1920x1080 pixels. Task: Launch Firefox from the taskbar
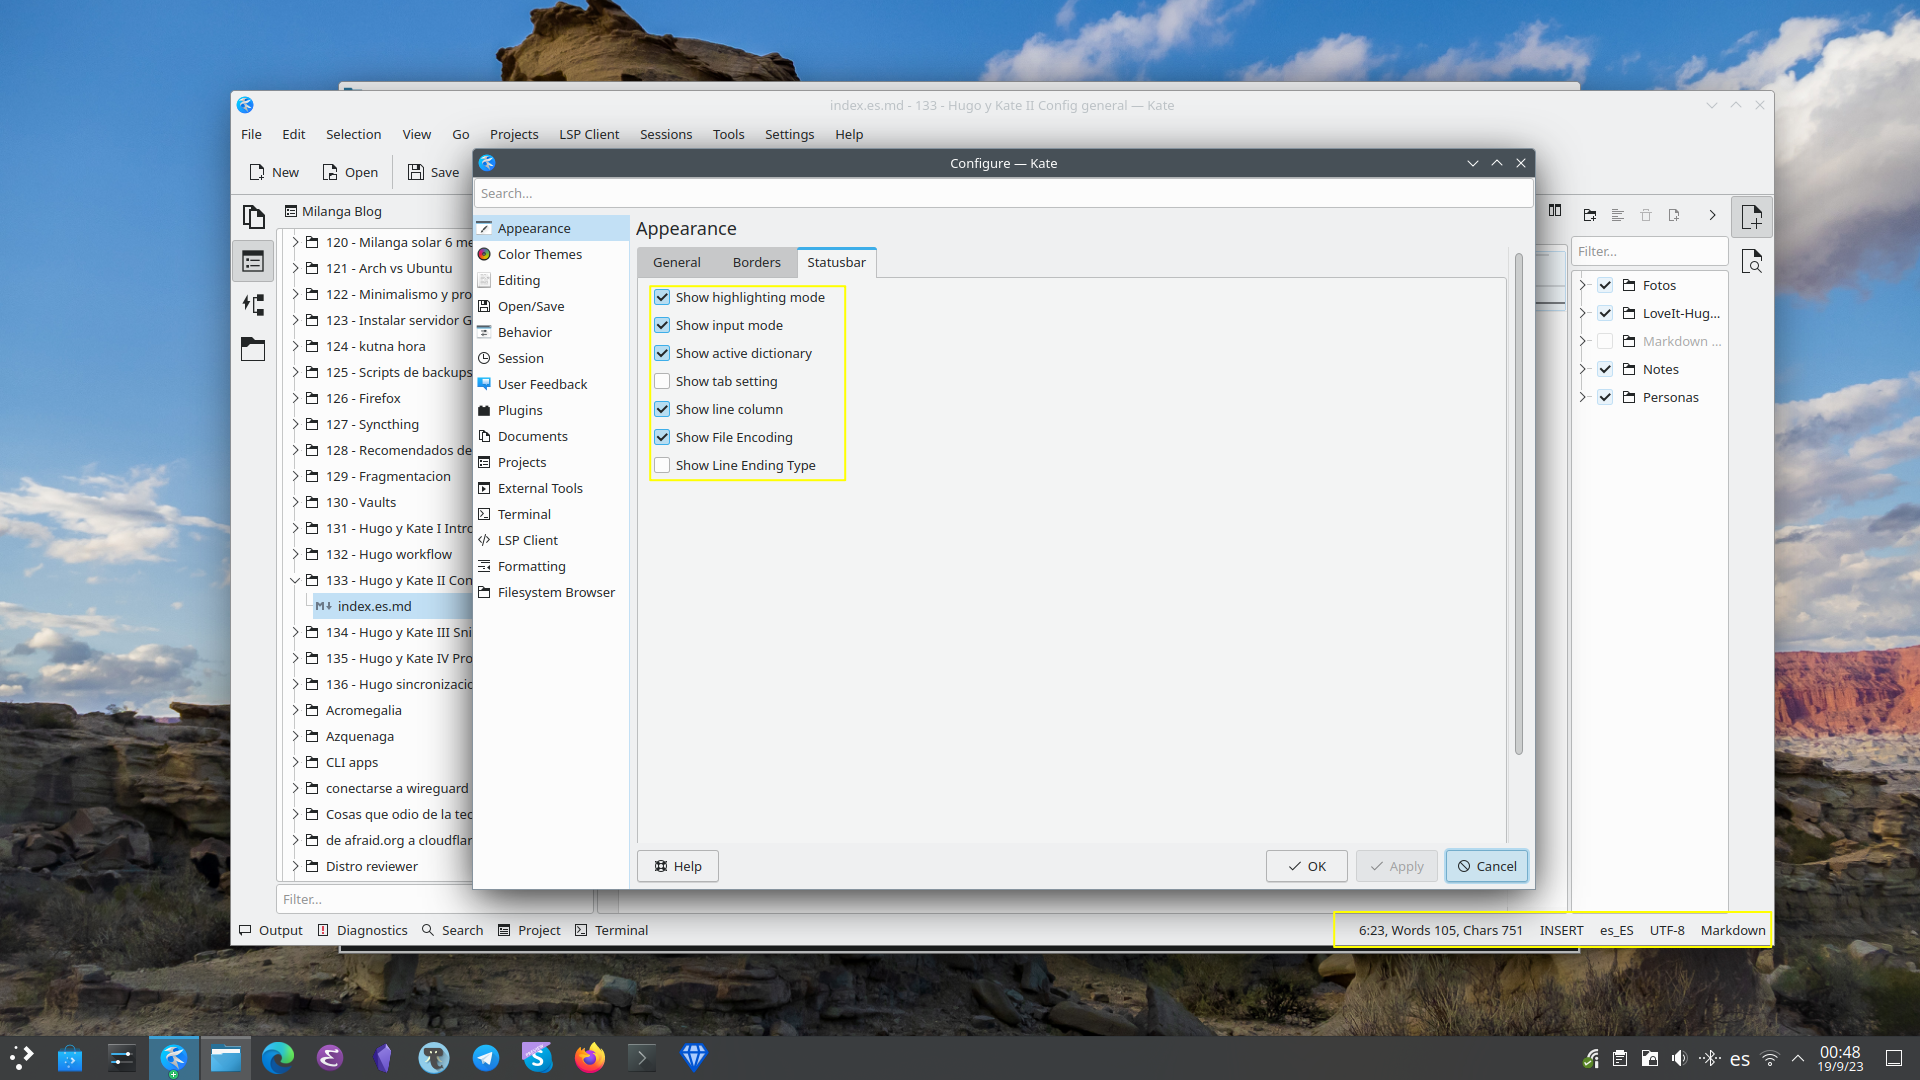tap(590, 1057)
